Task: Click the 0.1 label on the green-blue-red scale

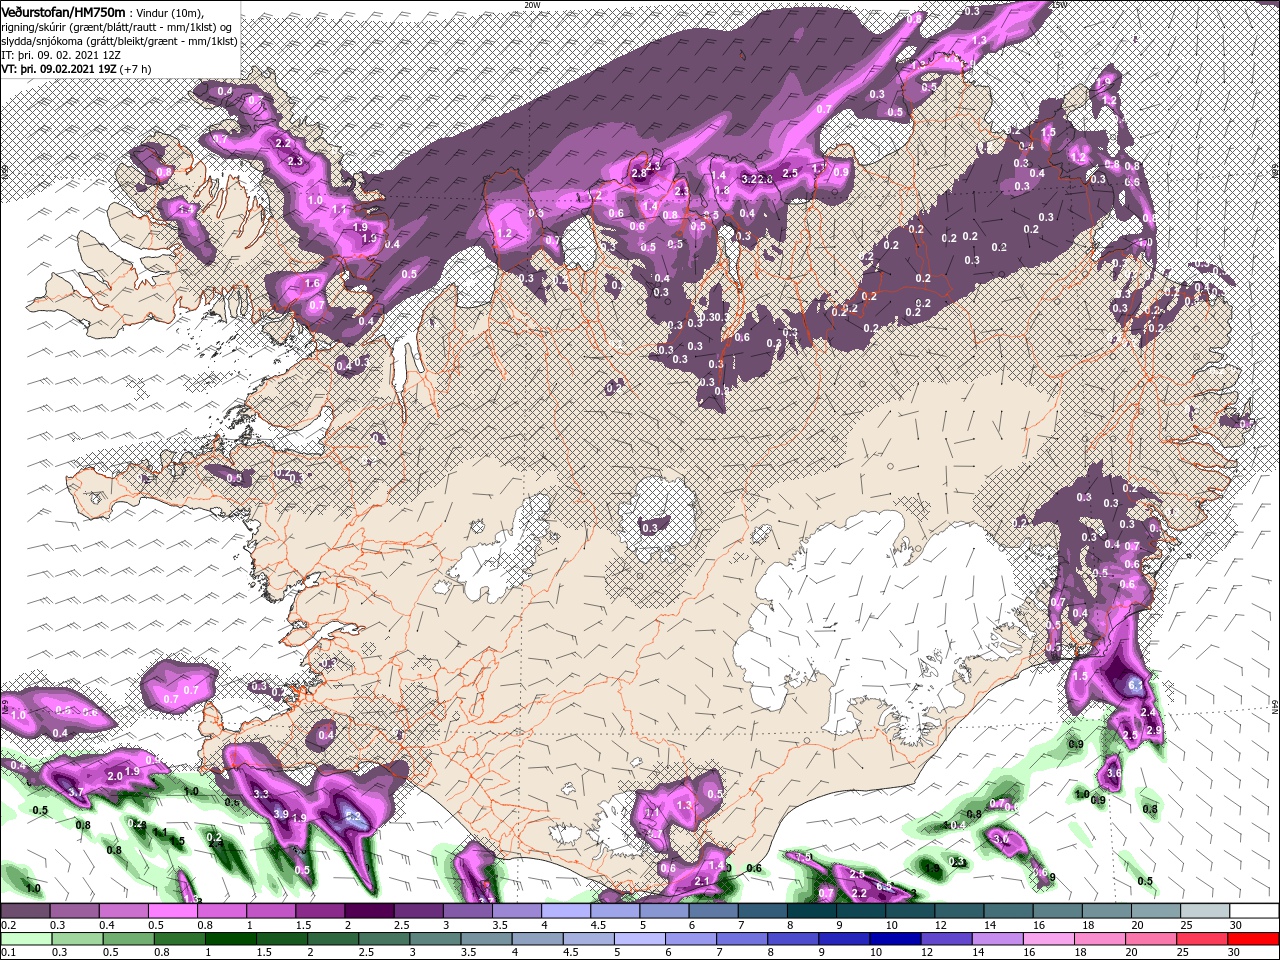Action: (x=7, y=952)
